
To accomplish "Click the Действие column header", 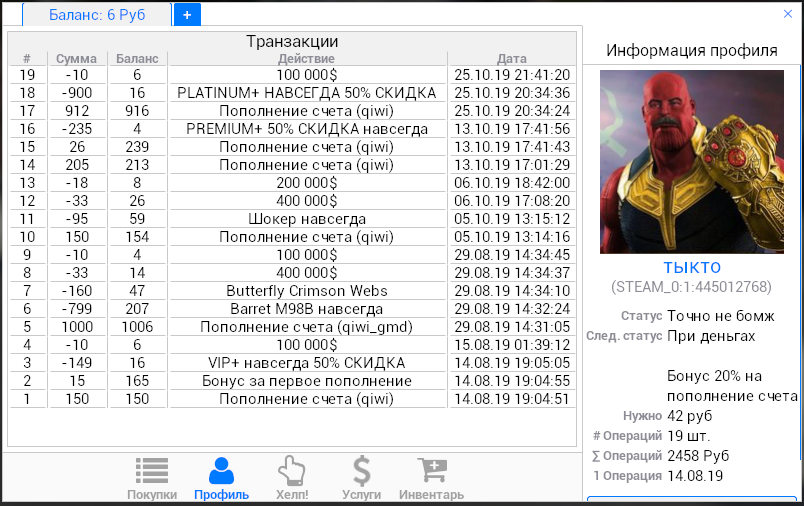I will tap(307, 59).
